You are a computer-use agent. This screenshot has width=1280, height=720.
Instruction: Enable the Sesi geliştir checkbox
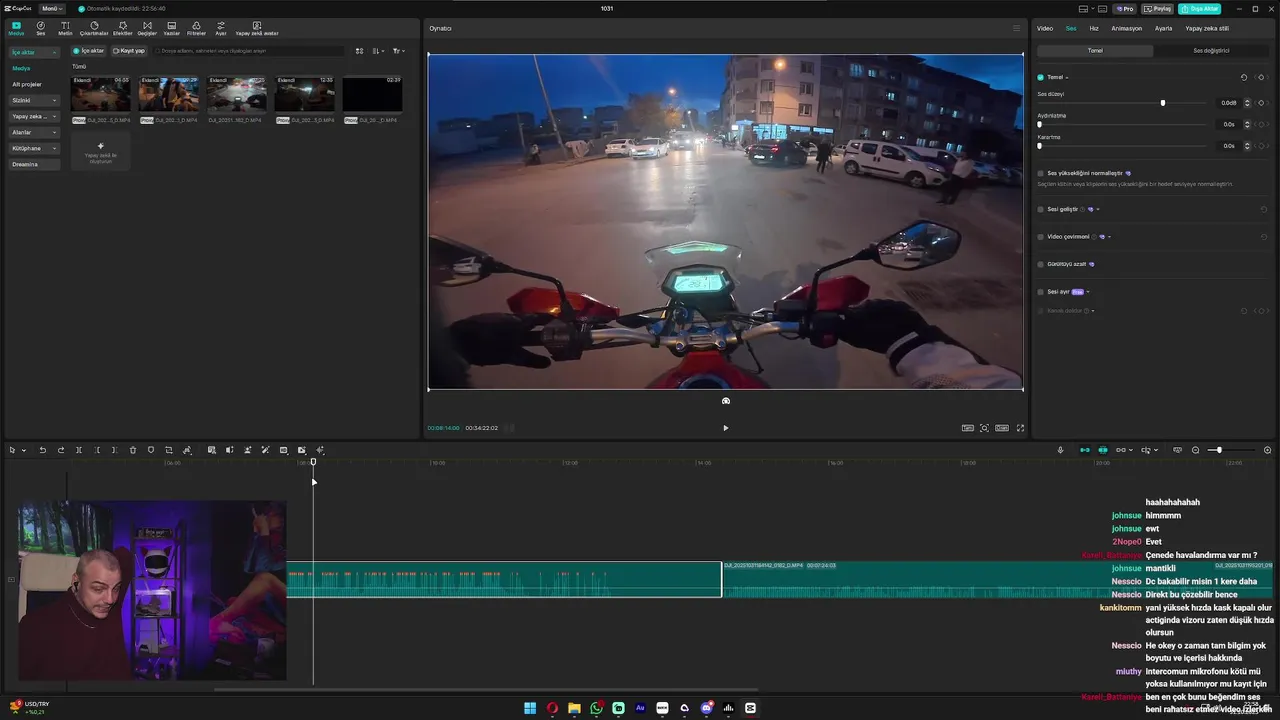1041,209
